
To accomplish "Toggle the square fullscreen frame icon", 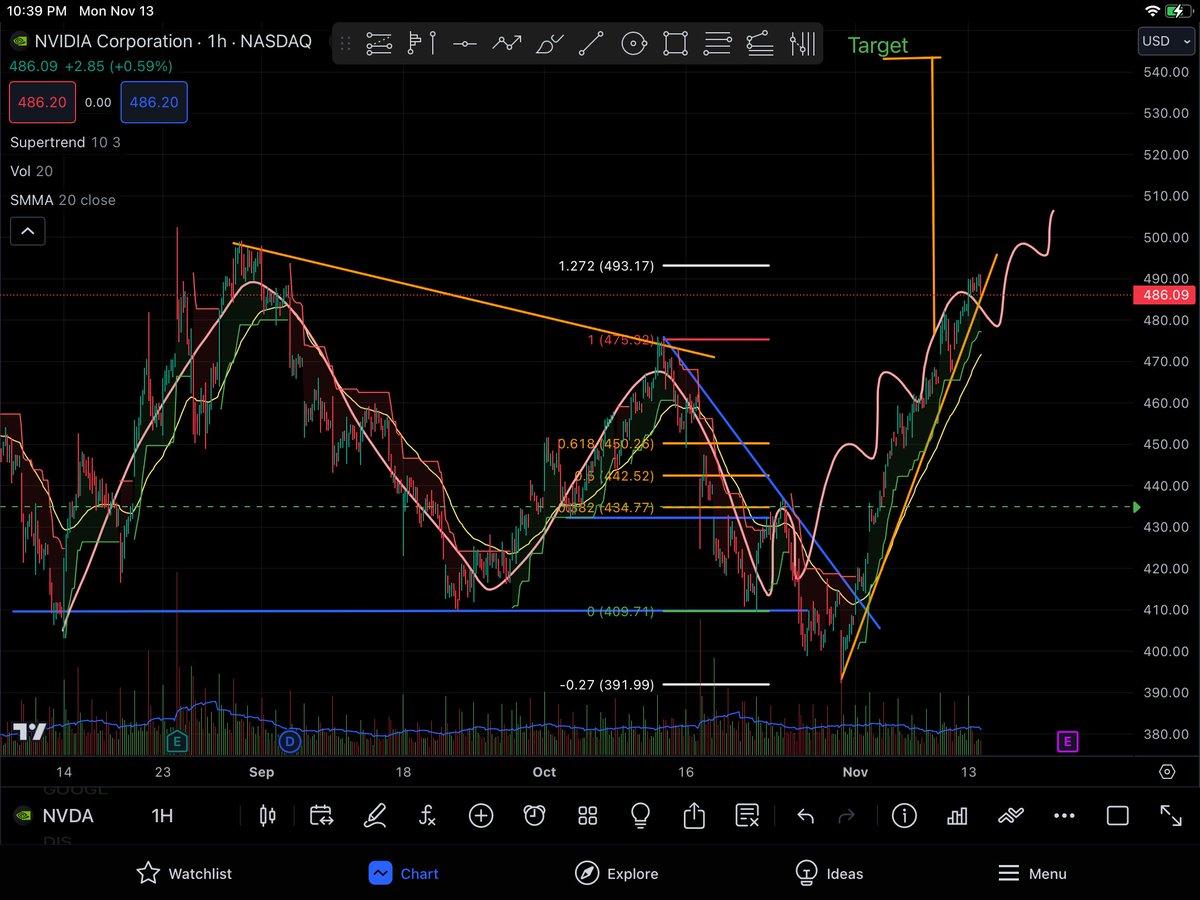I will (x=1117, y=816).
